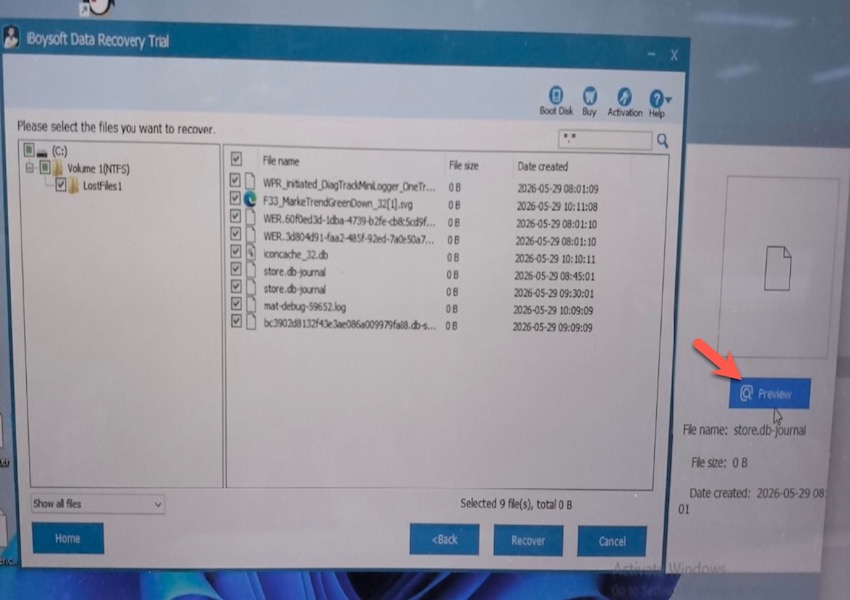
Task: Toggle the Volume 1(NTFS) checkbox
Action: [x=45, y=167]
